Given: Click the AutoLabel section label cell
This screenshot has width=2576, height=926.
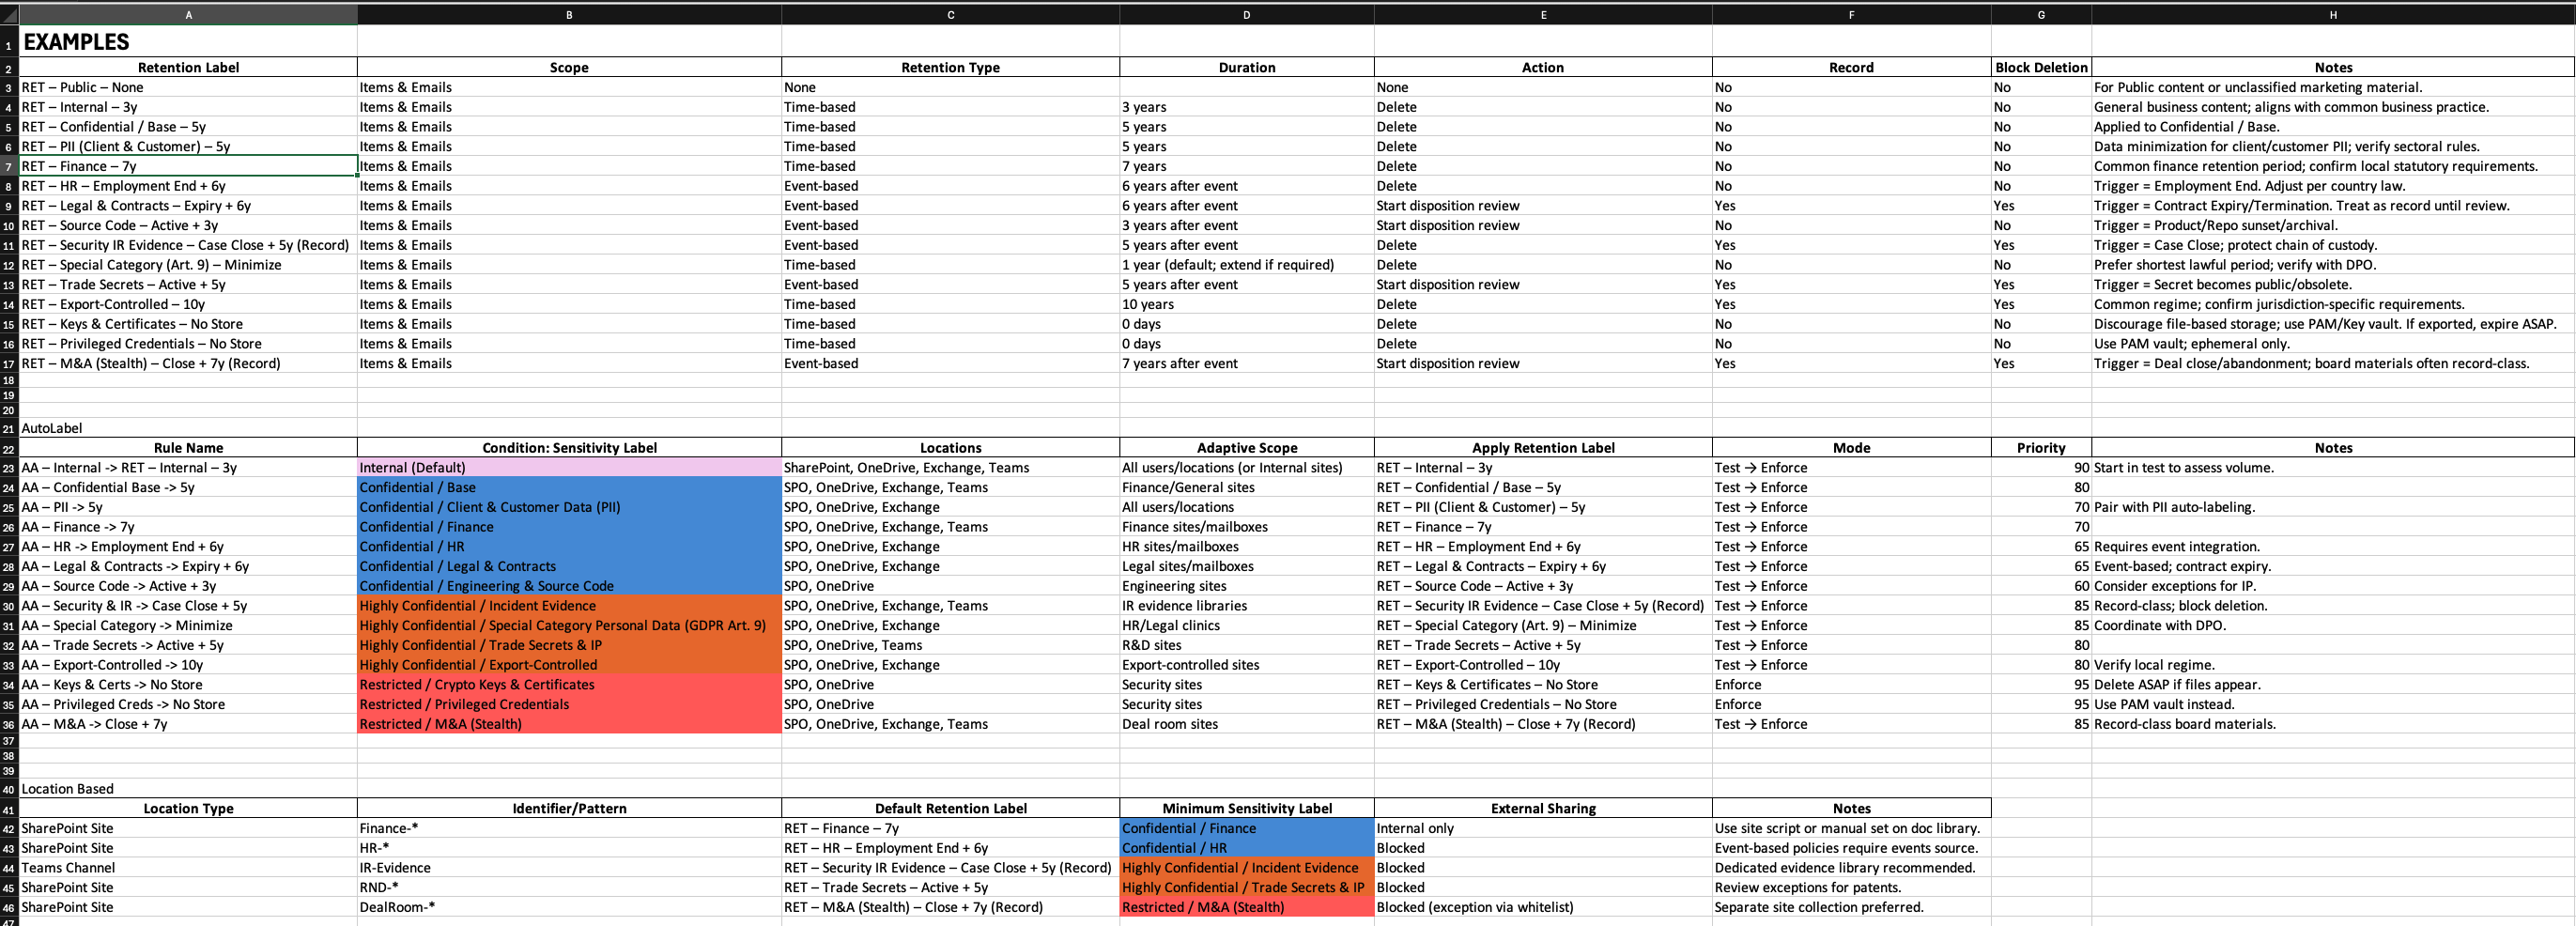Looking at the screenshot, I should coord(188,428).
